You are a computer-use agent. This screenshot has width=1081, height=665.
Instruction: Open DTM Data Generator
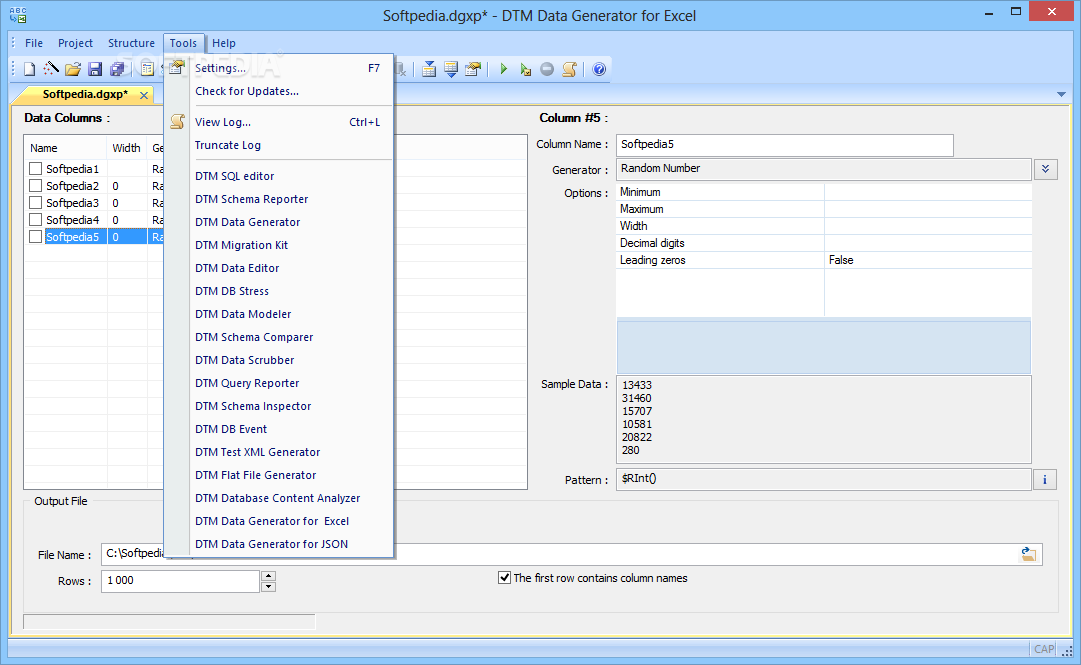coord(279,222)
